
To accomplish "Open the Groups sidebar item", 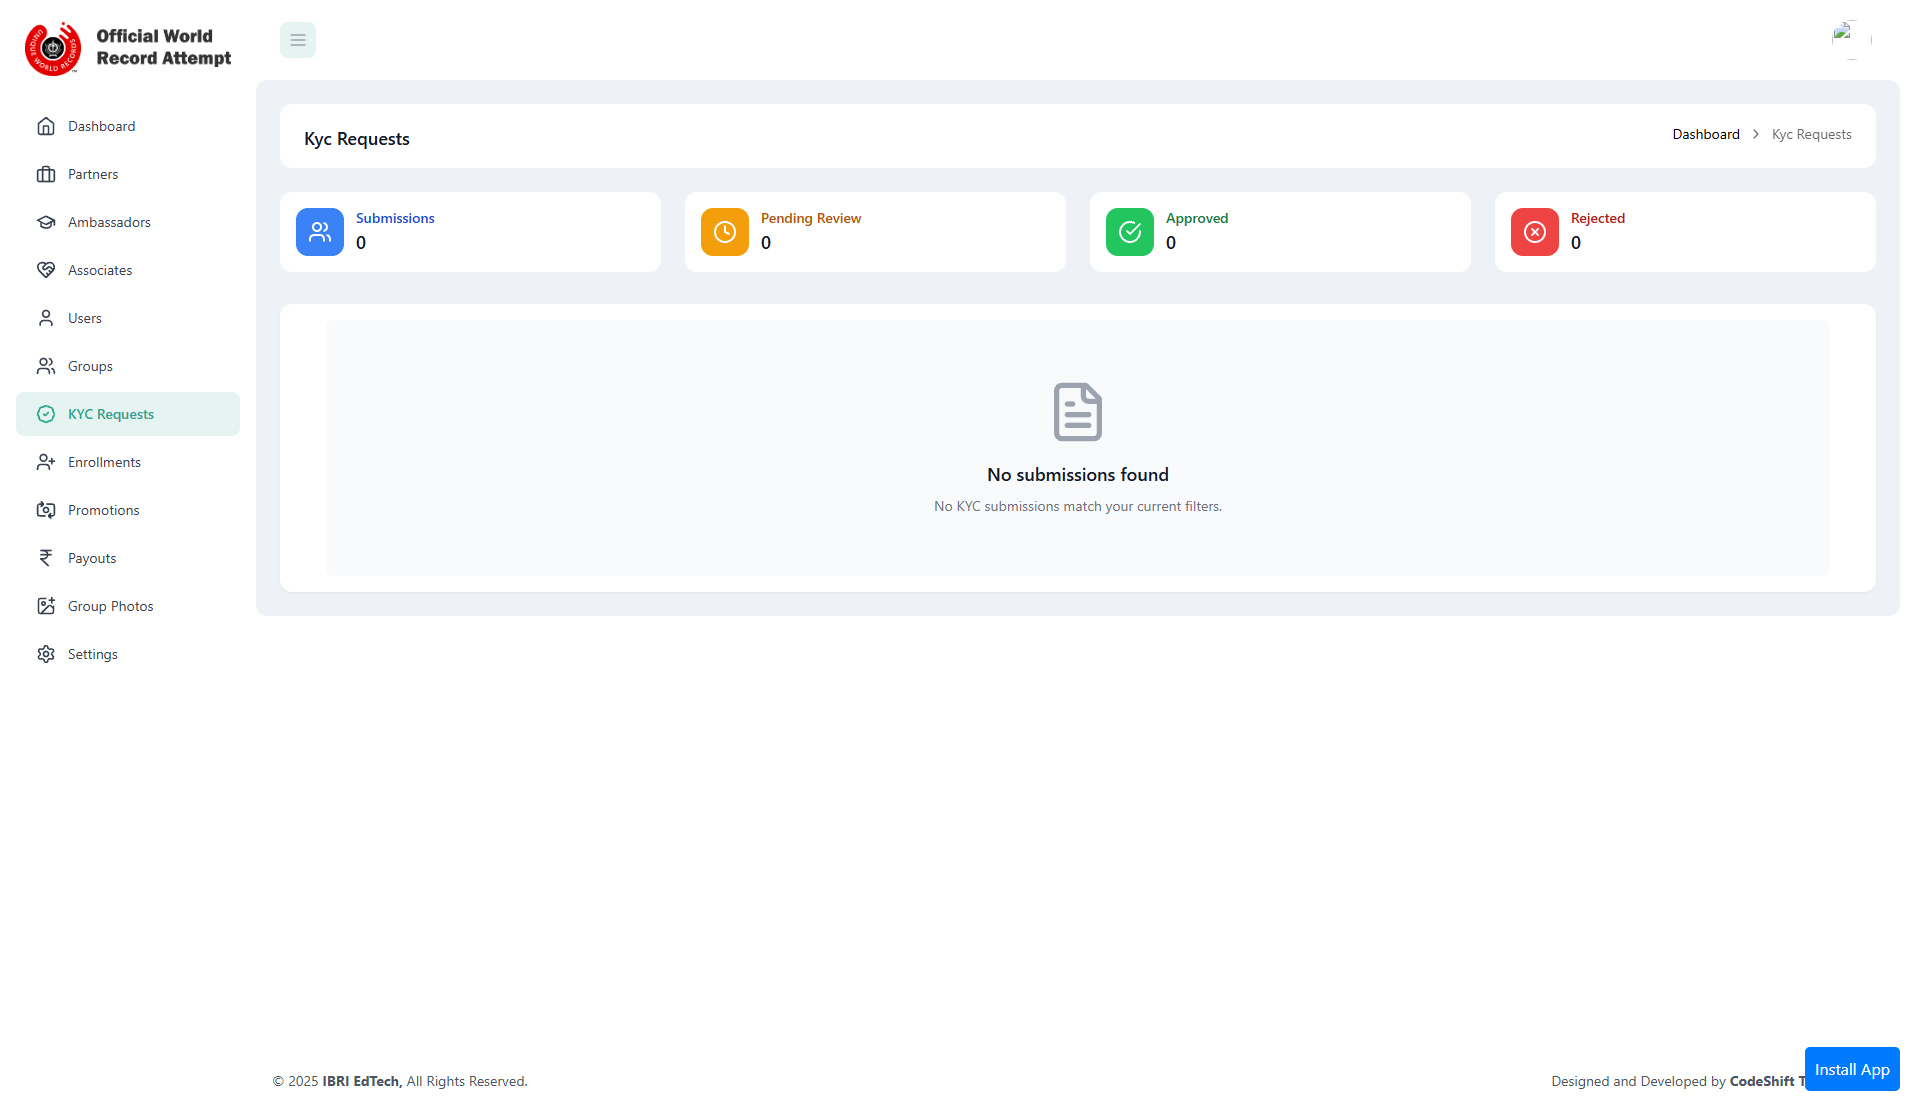I will 128,366.
